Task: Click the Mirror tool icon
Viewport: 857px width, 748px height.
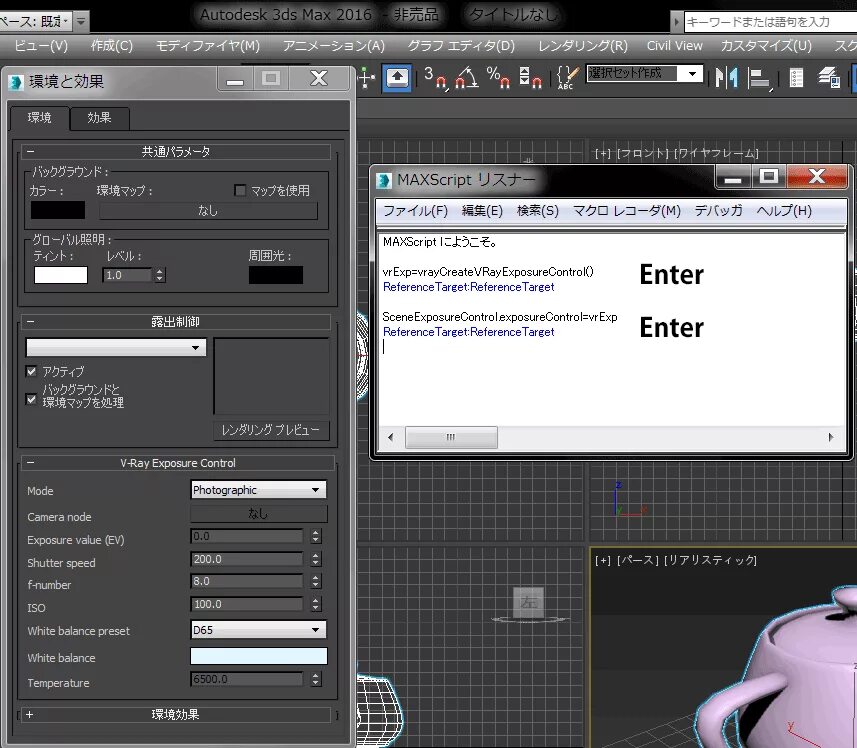Action: [x=727, y=78]
